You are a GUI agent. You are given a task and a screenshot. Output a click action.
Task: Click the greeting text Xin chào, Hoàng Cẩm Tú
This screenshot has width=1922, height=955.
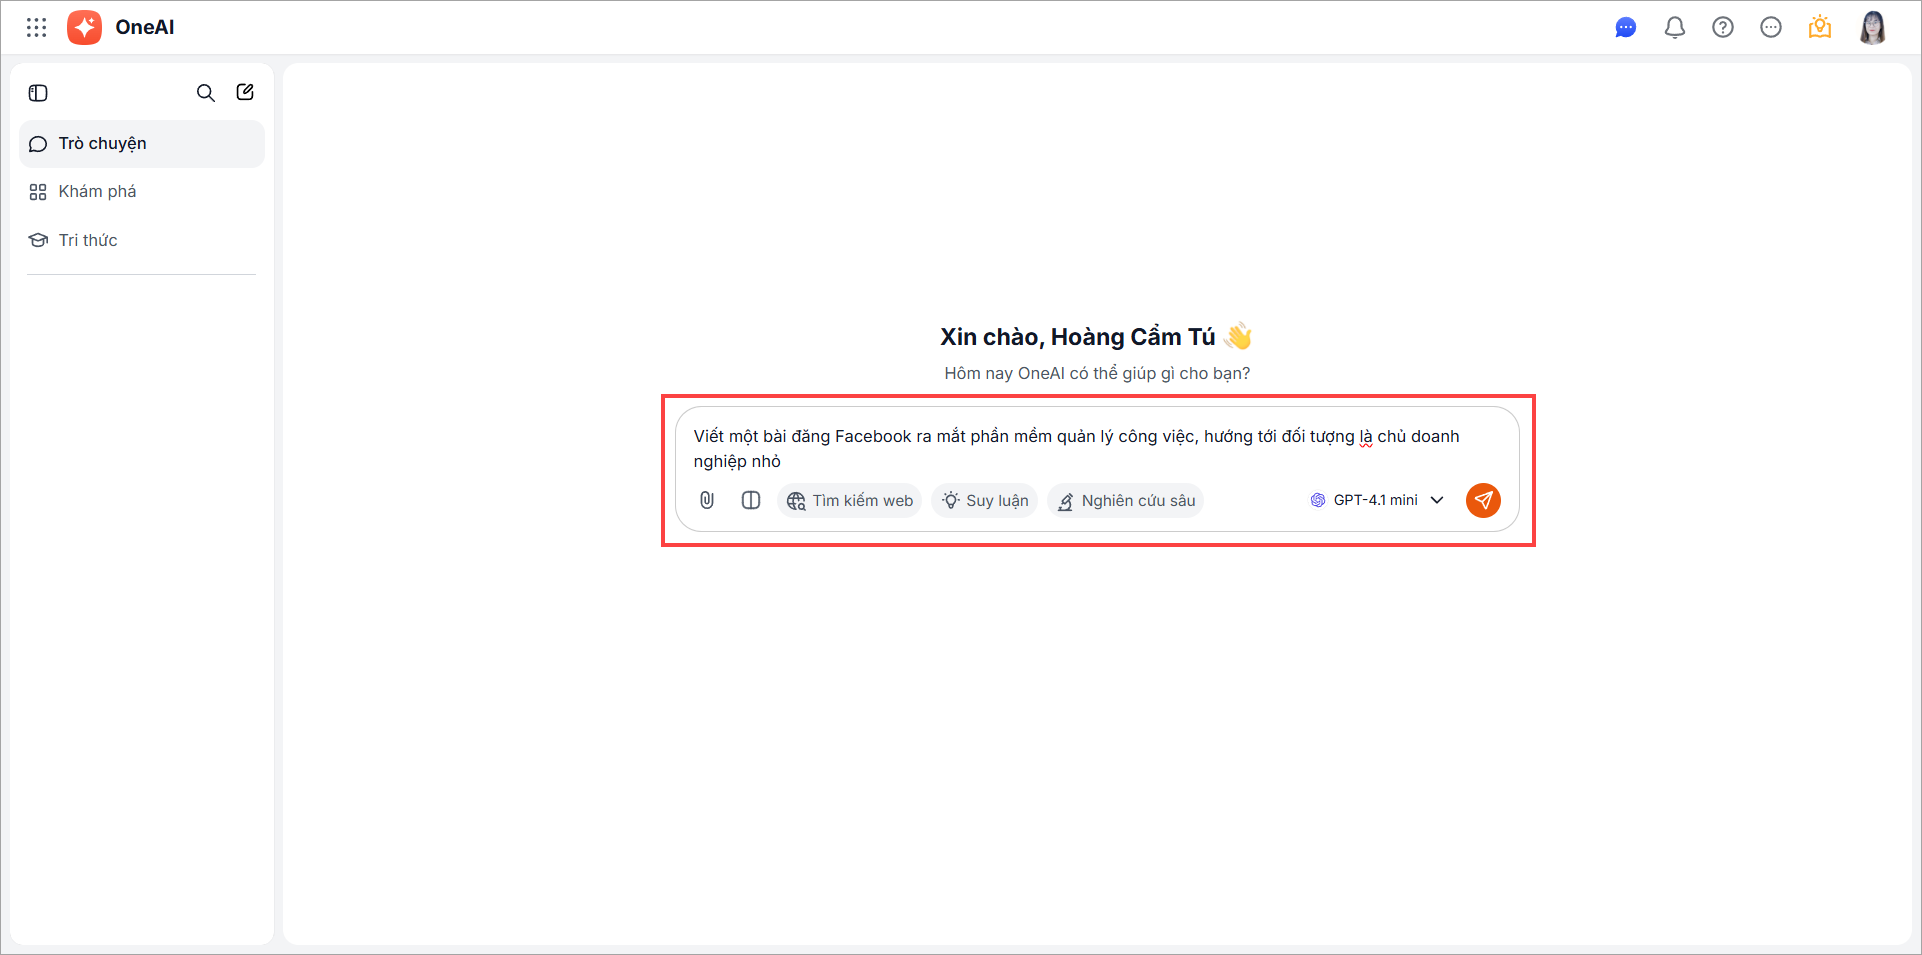(1078, 337)
